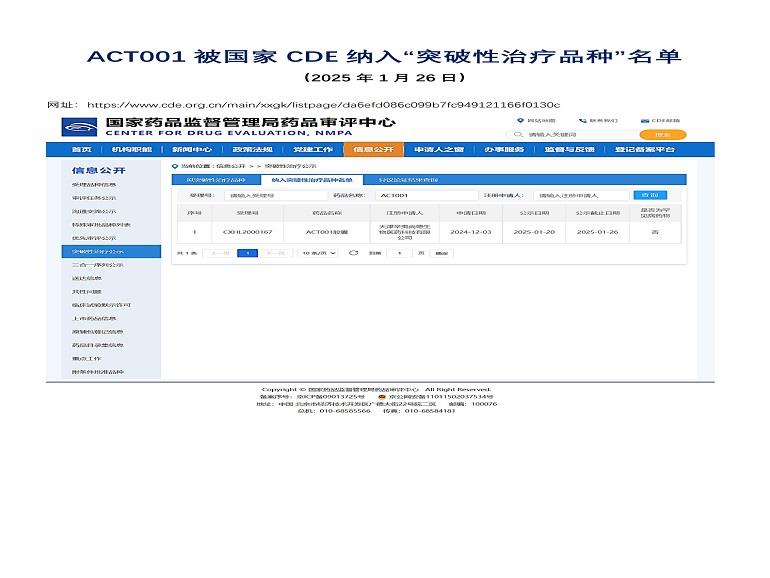
Task: Open the 登记备案平台 navigation item
Action: click(645, 149)
